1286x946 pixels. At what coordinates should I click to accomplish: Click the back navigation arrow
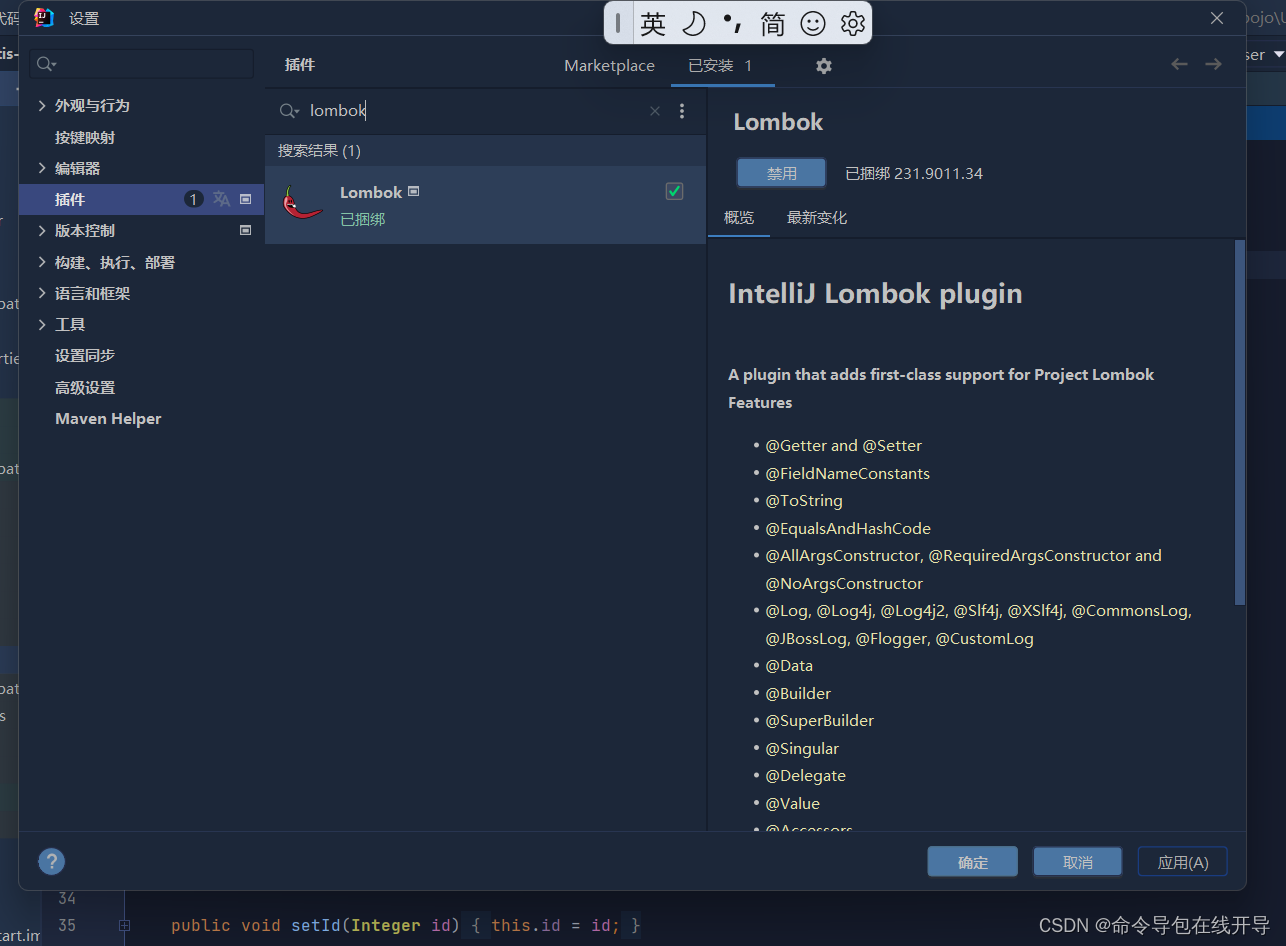point(1179,64)
